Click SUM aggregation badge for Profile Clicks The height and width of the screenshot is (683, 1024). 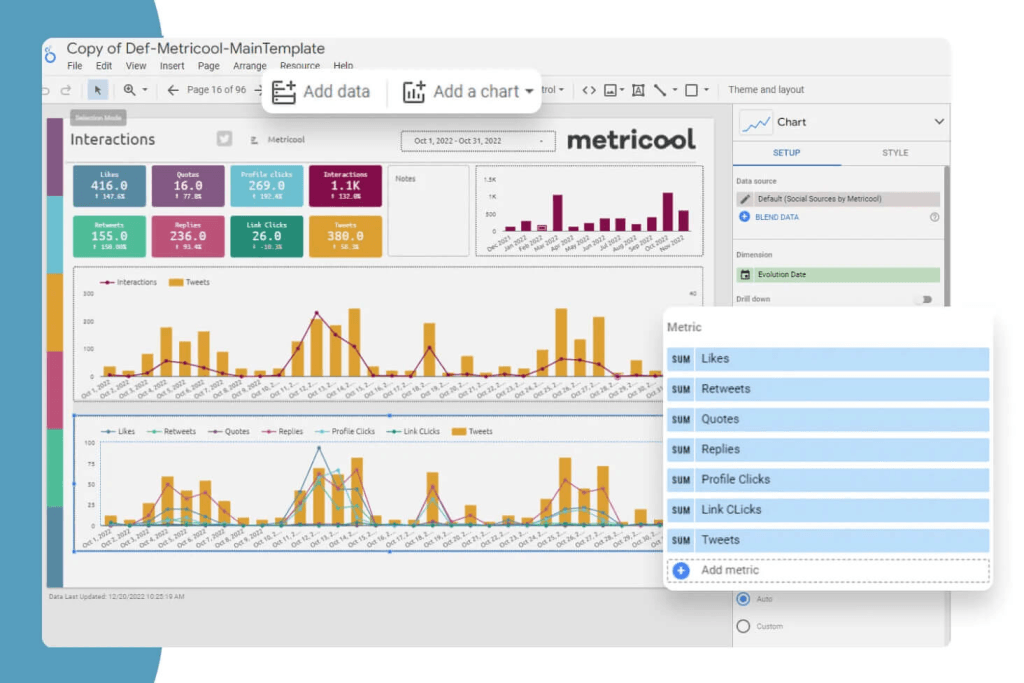681,480
